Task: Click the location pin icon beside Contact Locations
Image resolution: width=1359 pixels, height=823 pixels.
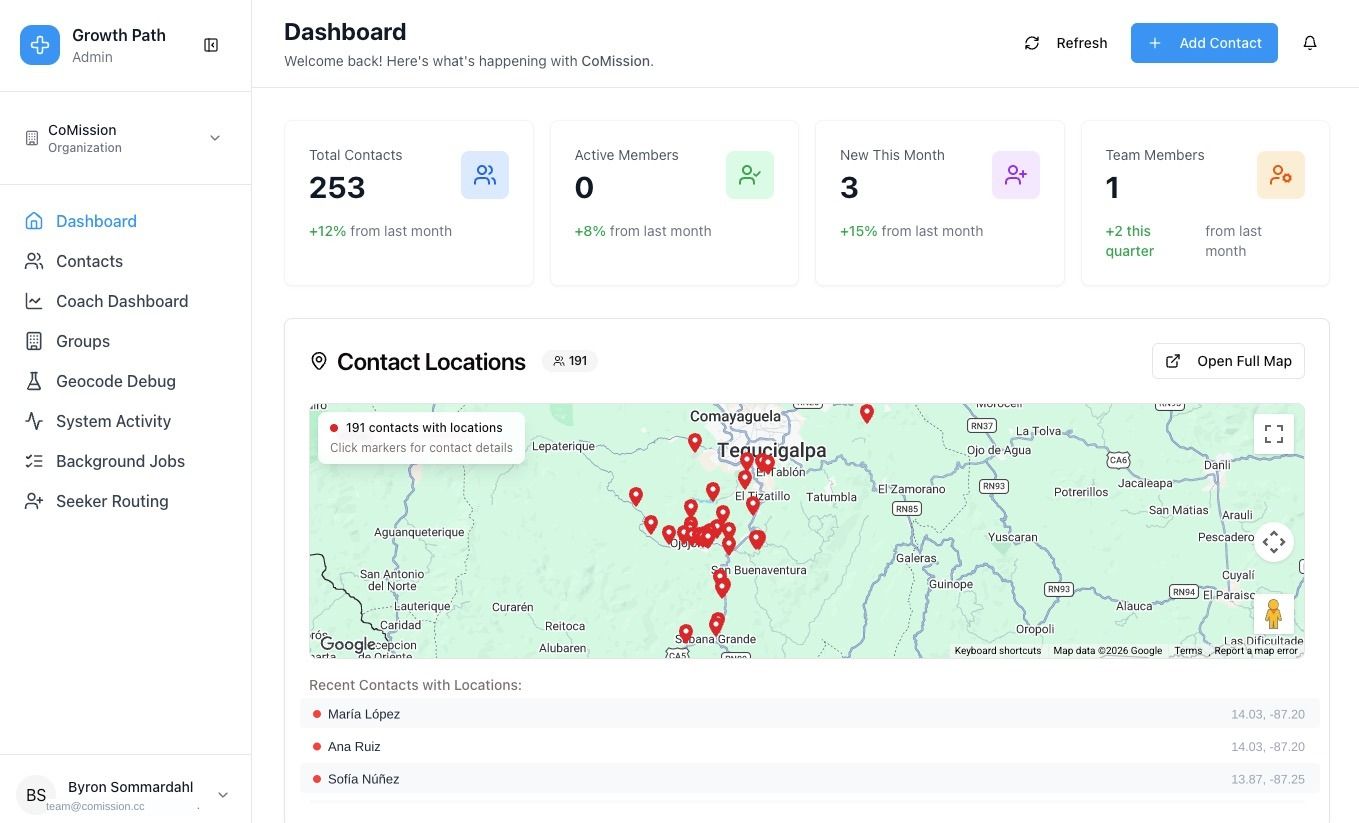Action: (319, 361)
